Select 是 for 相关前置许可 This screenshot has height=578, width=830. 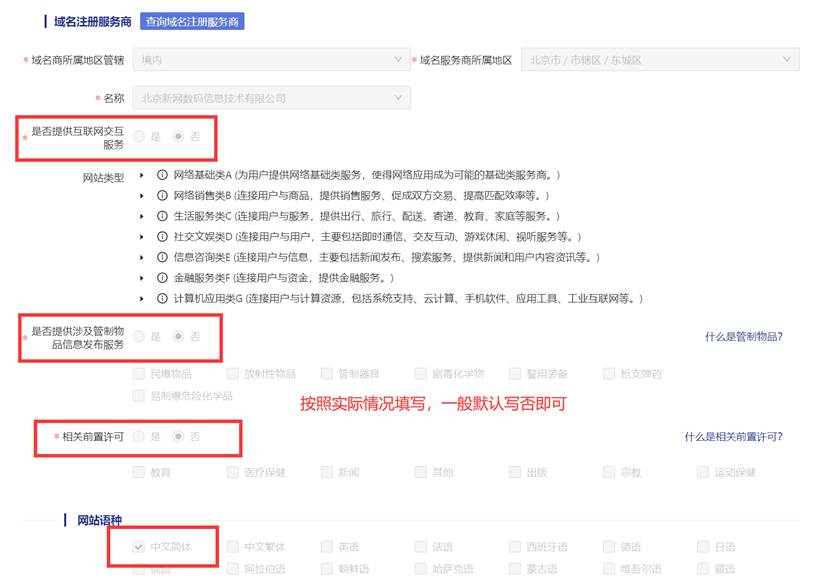pos(139,437)
